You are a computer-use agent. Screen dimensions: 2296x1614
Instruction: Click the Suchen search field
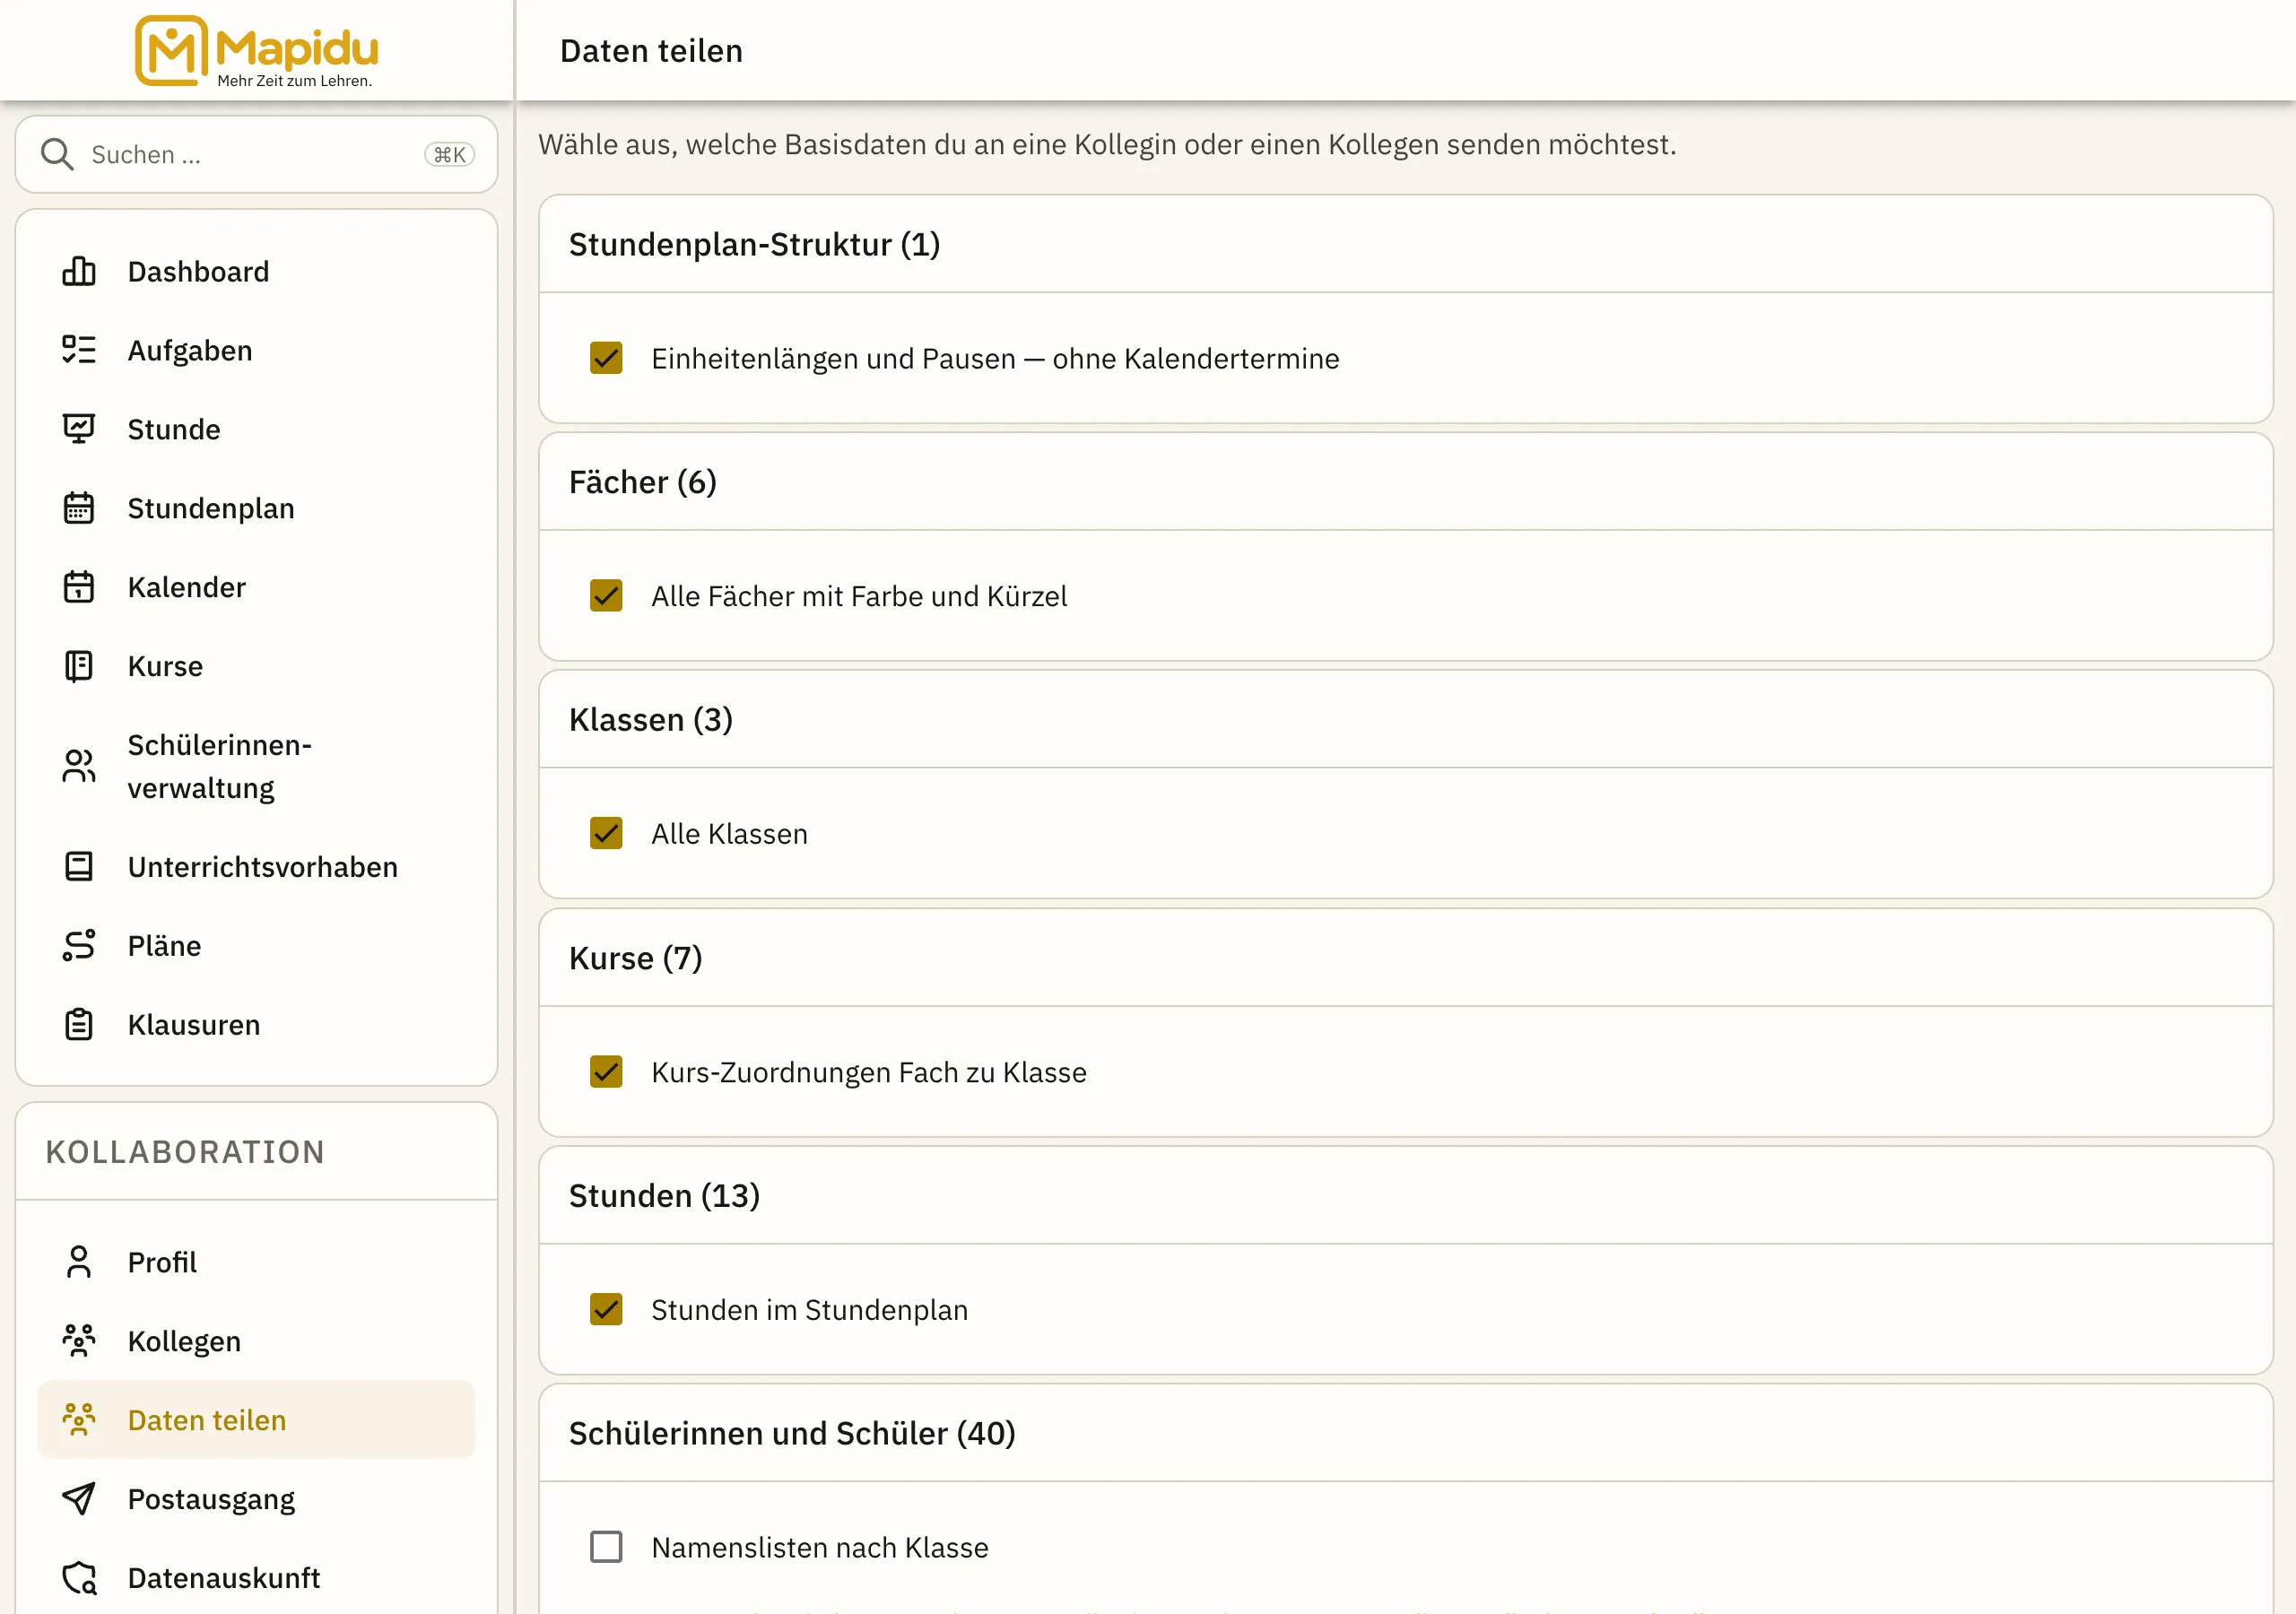256,154
